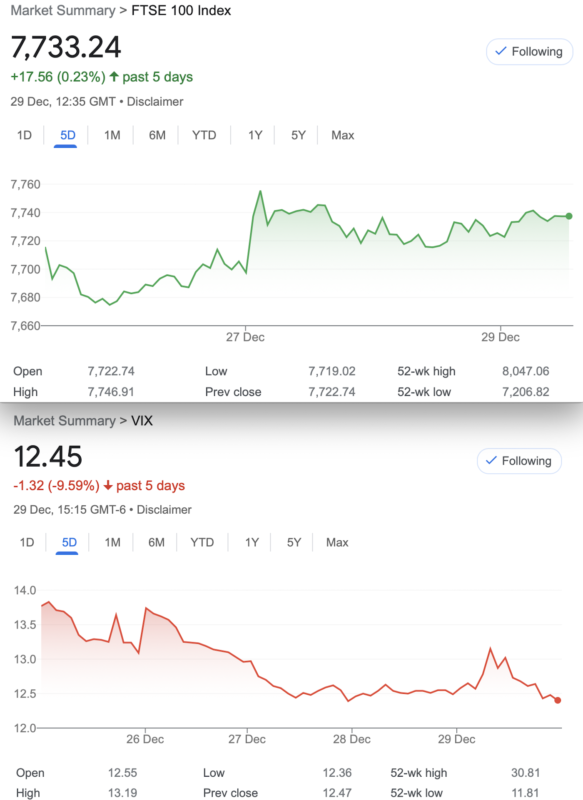
Task: Select the 6M tab on the VIX chart
Action: (x=157, y=542)
